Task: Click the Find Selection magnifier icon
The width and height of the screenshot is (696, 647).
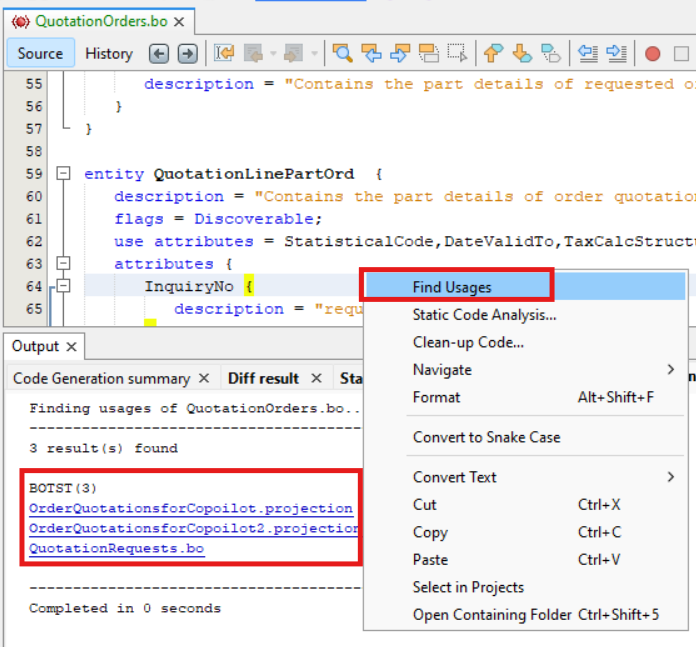Action: [x=342, y=53]
